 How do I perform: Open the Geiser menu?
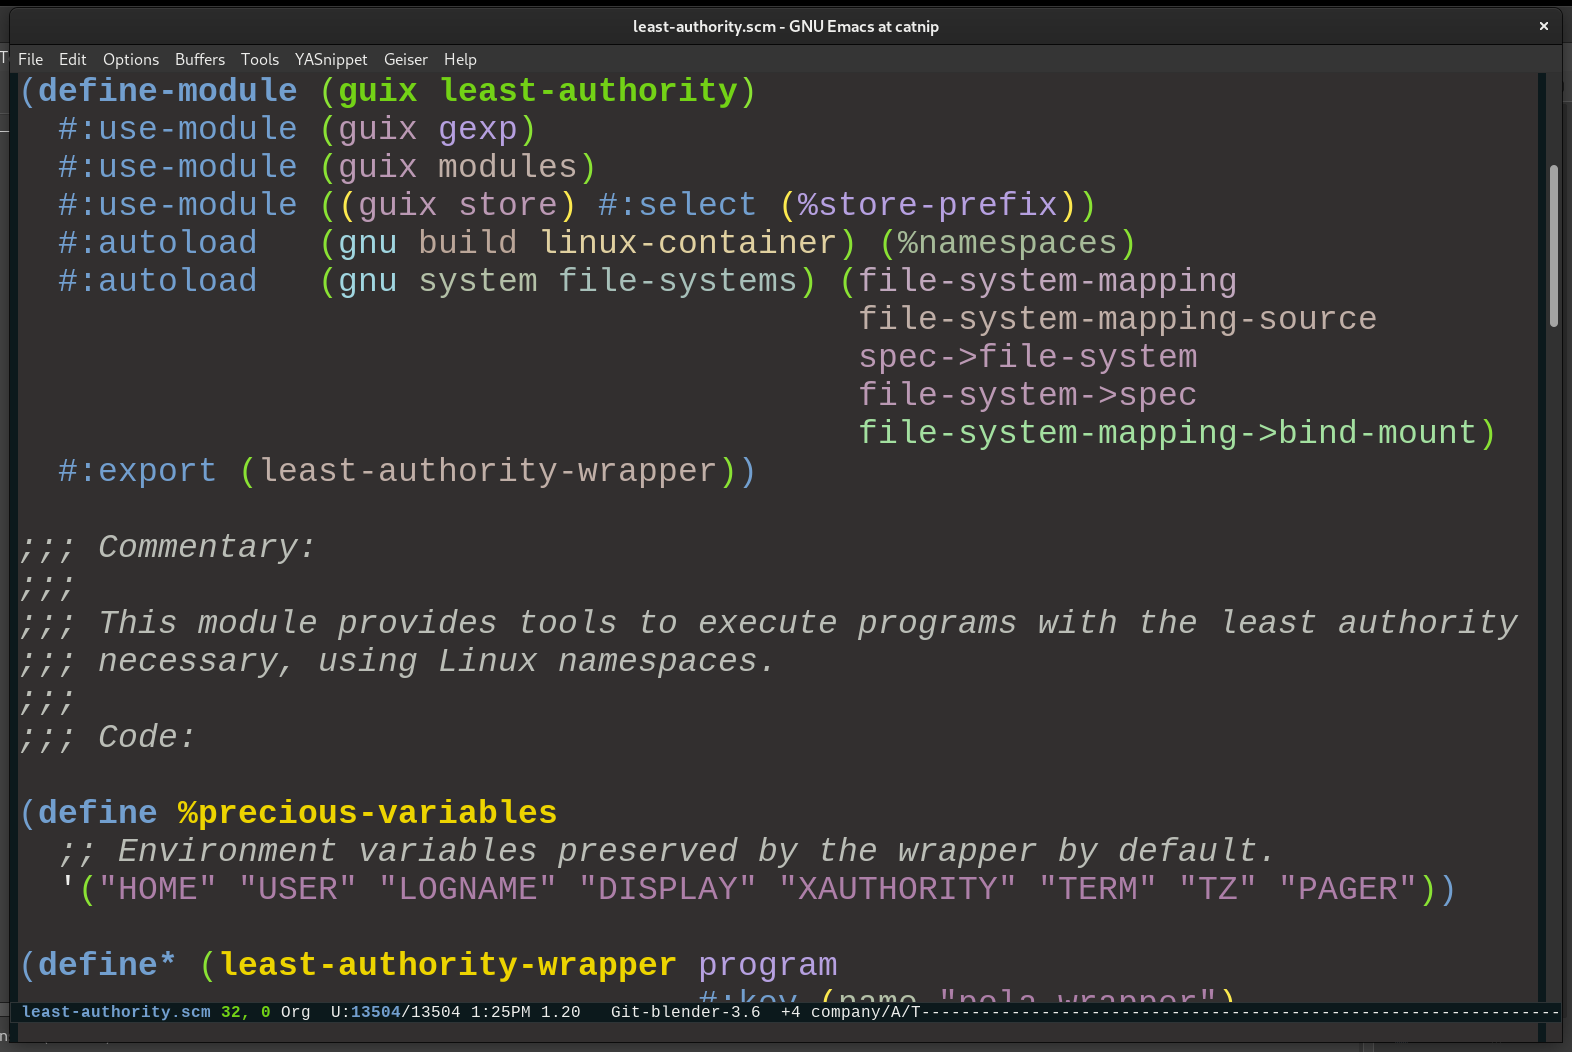click(x=405, y=59)
